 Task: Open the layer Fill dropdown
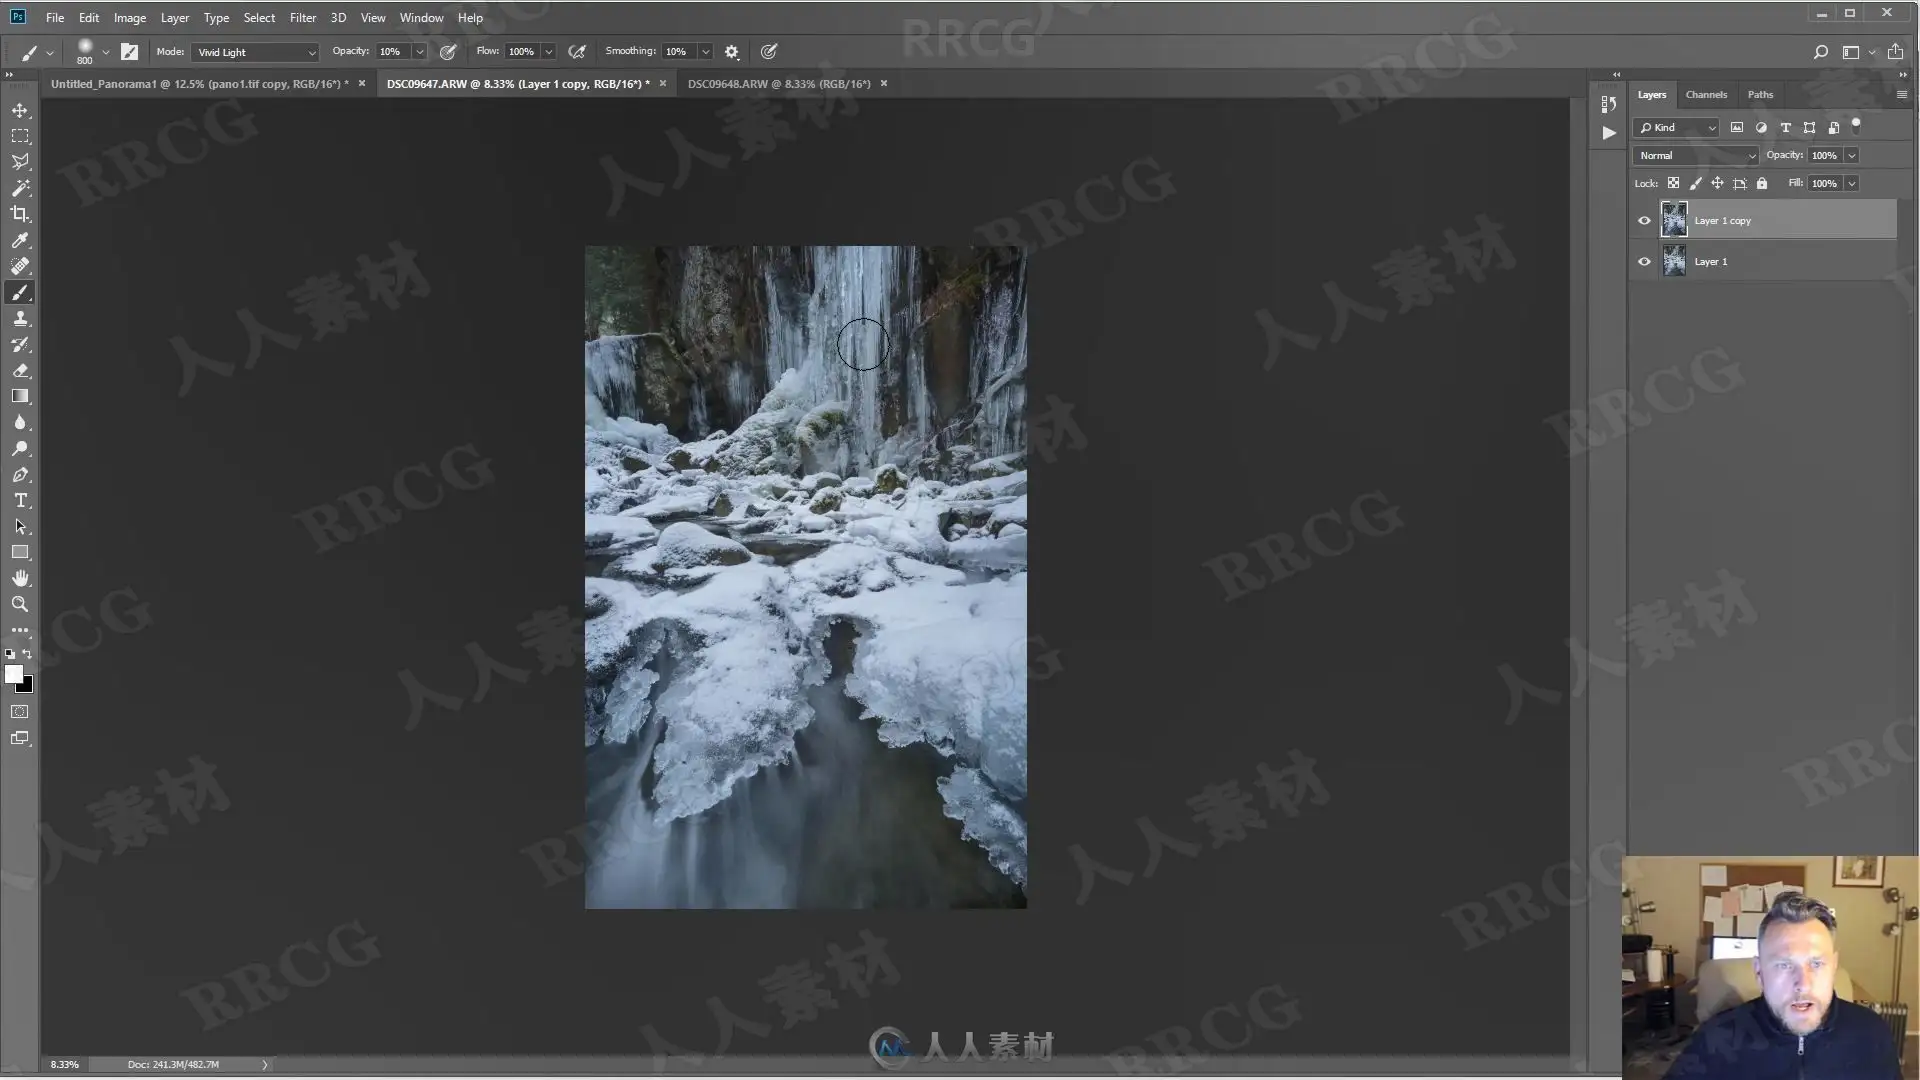tap(1852, 184)
